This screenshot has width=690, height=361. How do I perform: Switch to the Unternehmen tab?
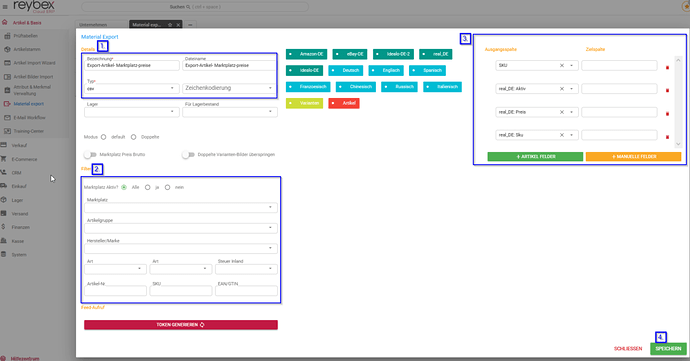click(93, 25)
